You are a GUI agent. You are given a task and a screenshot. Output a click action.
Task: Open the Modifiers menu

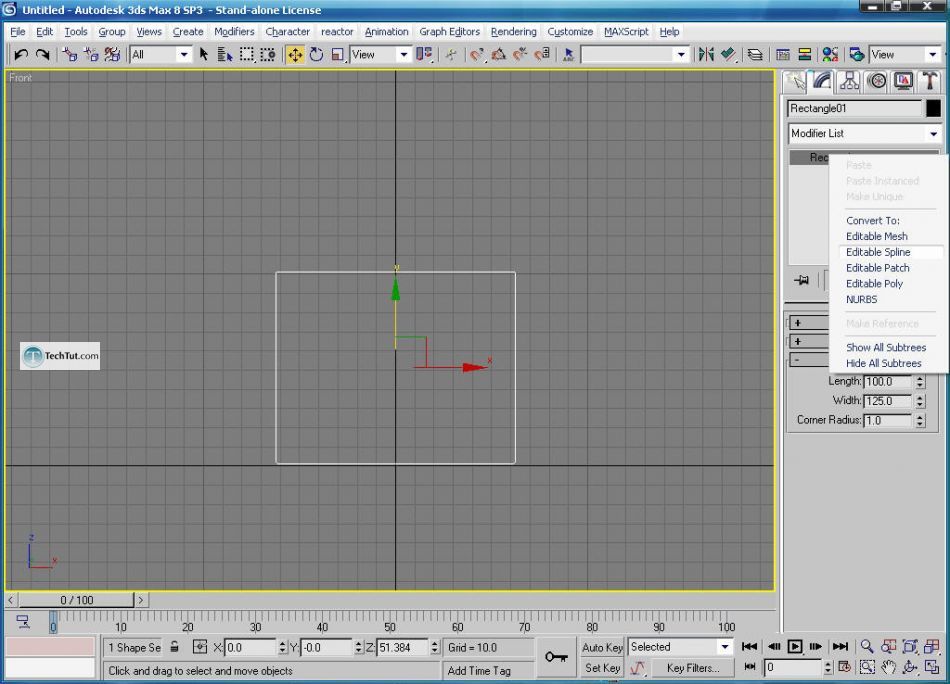(x=234, y=32)
